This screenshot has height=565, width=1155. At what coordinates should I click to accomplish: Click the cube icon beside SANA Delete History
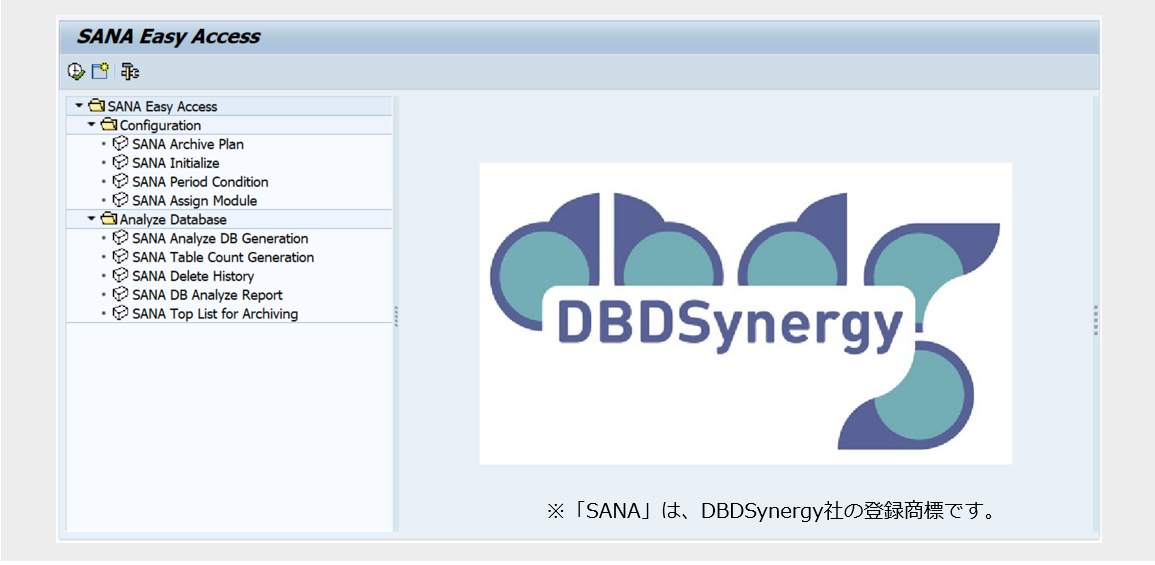(x=120, y=276)
